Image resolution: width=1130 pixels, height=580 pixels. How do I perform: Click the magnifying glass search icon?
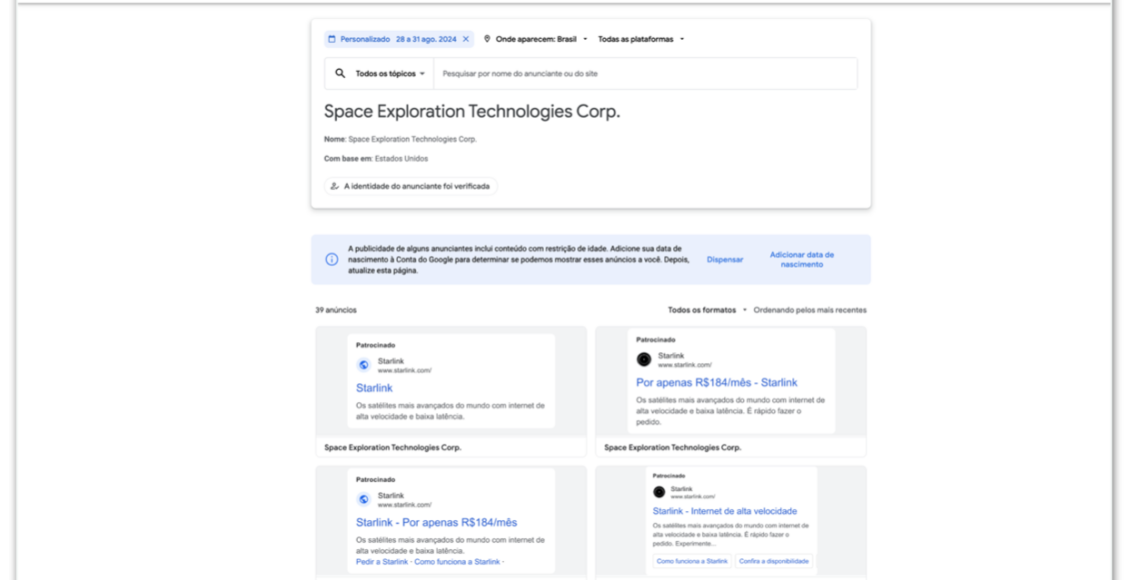point(340,73)
